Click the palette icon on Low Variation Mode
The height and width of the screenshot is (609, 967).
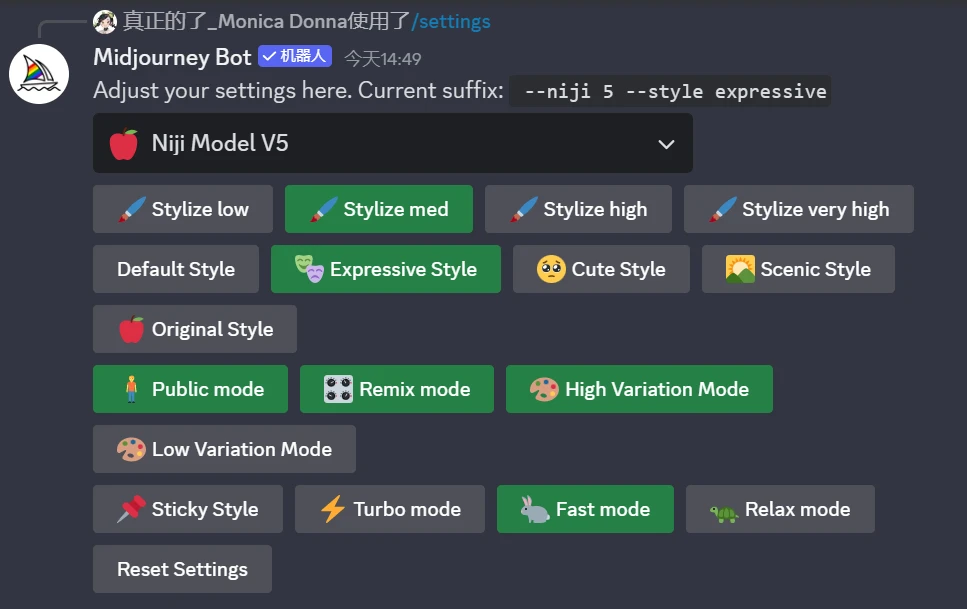[131, 449]
